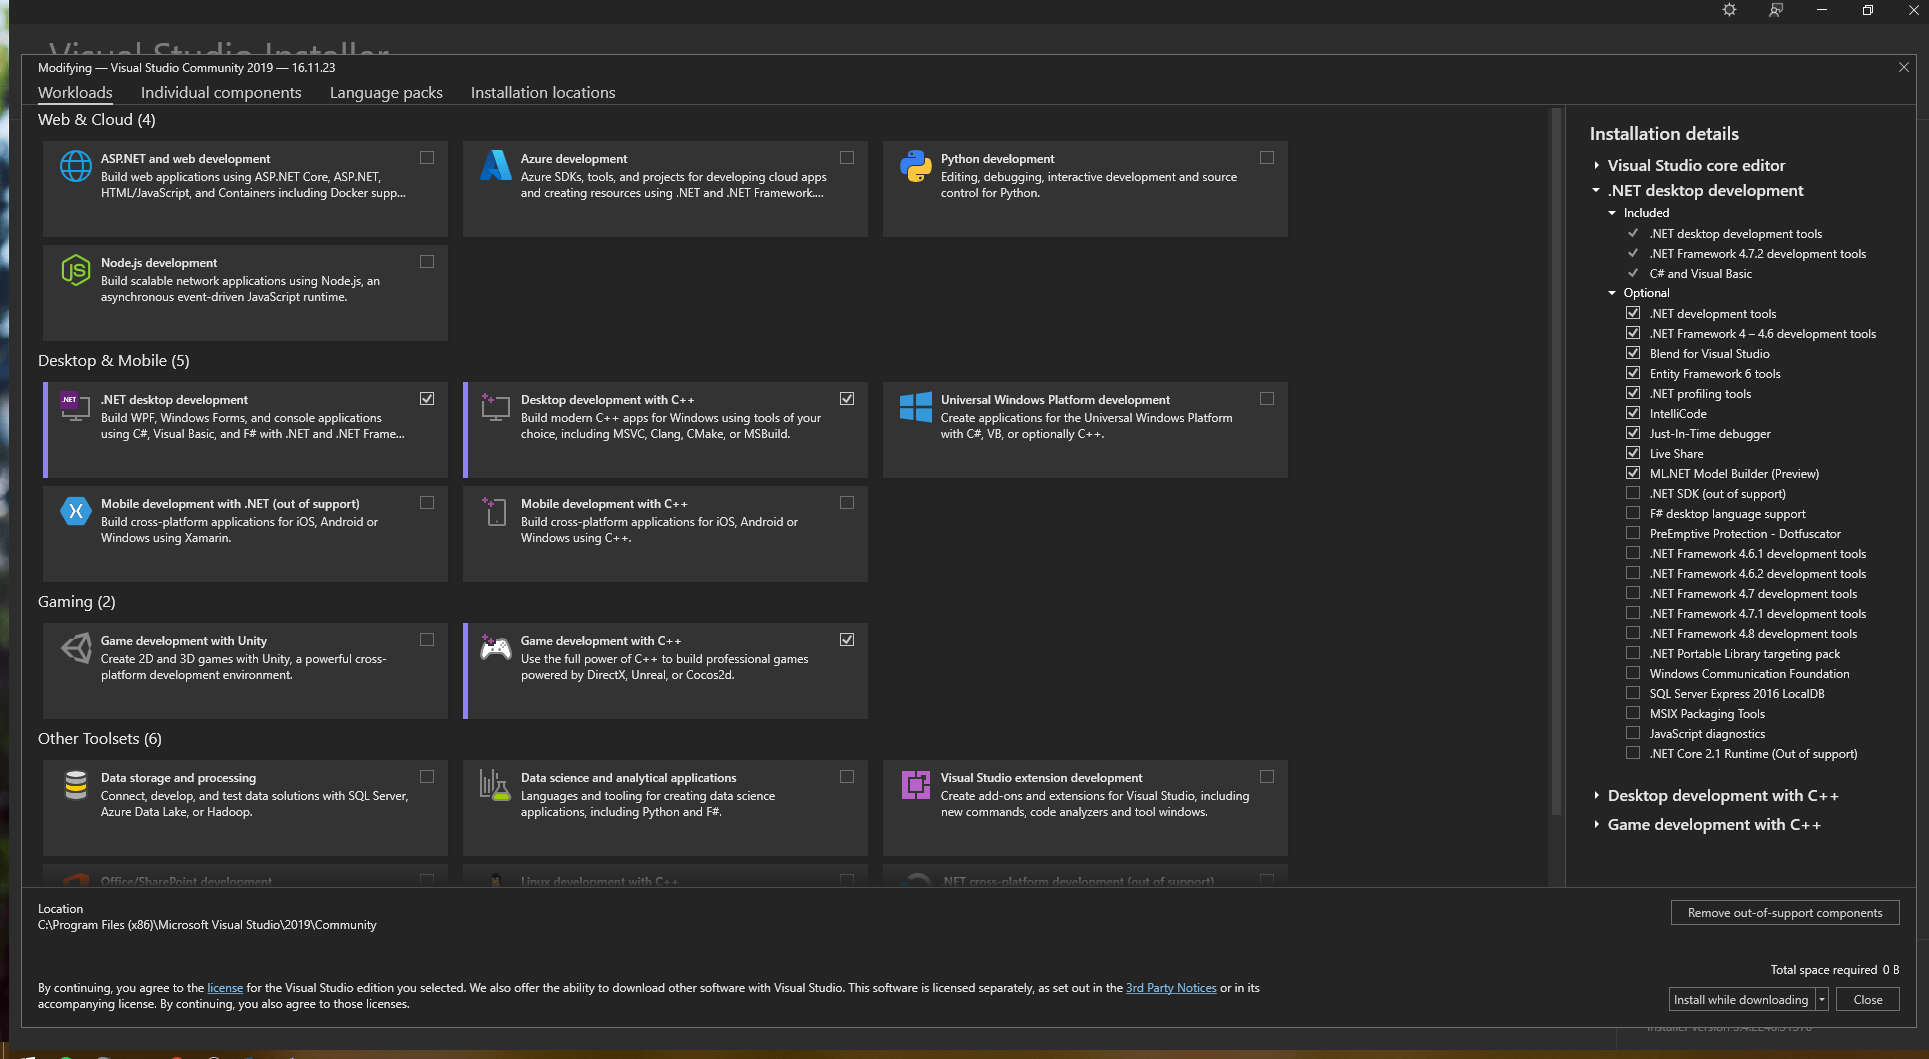Screen dimensions: 1929x1059
Task: Collapse the Optional components list
Action: tap(1612, 293)
